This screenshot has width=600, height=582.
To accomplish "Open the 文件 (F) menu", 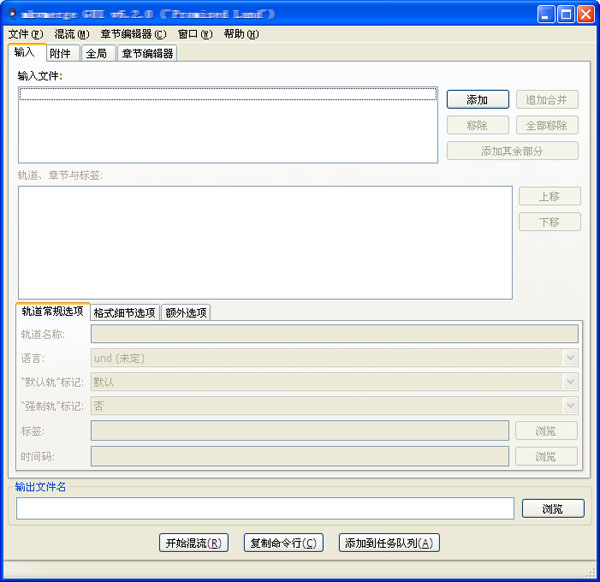I will tap(26, 34).
